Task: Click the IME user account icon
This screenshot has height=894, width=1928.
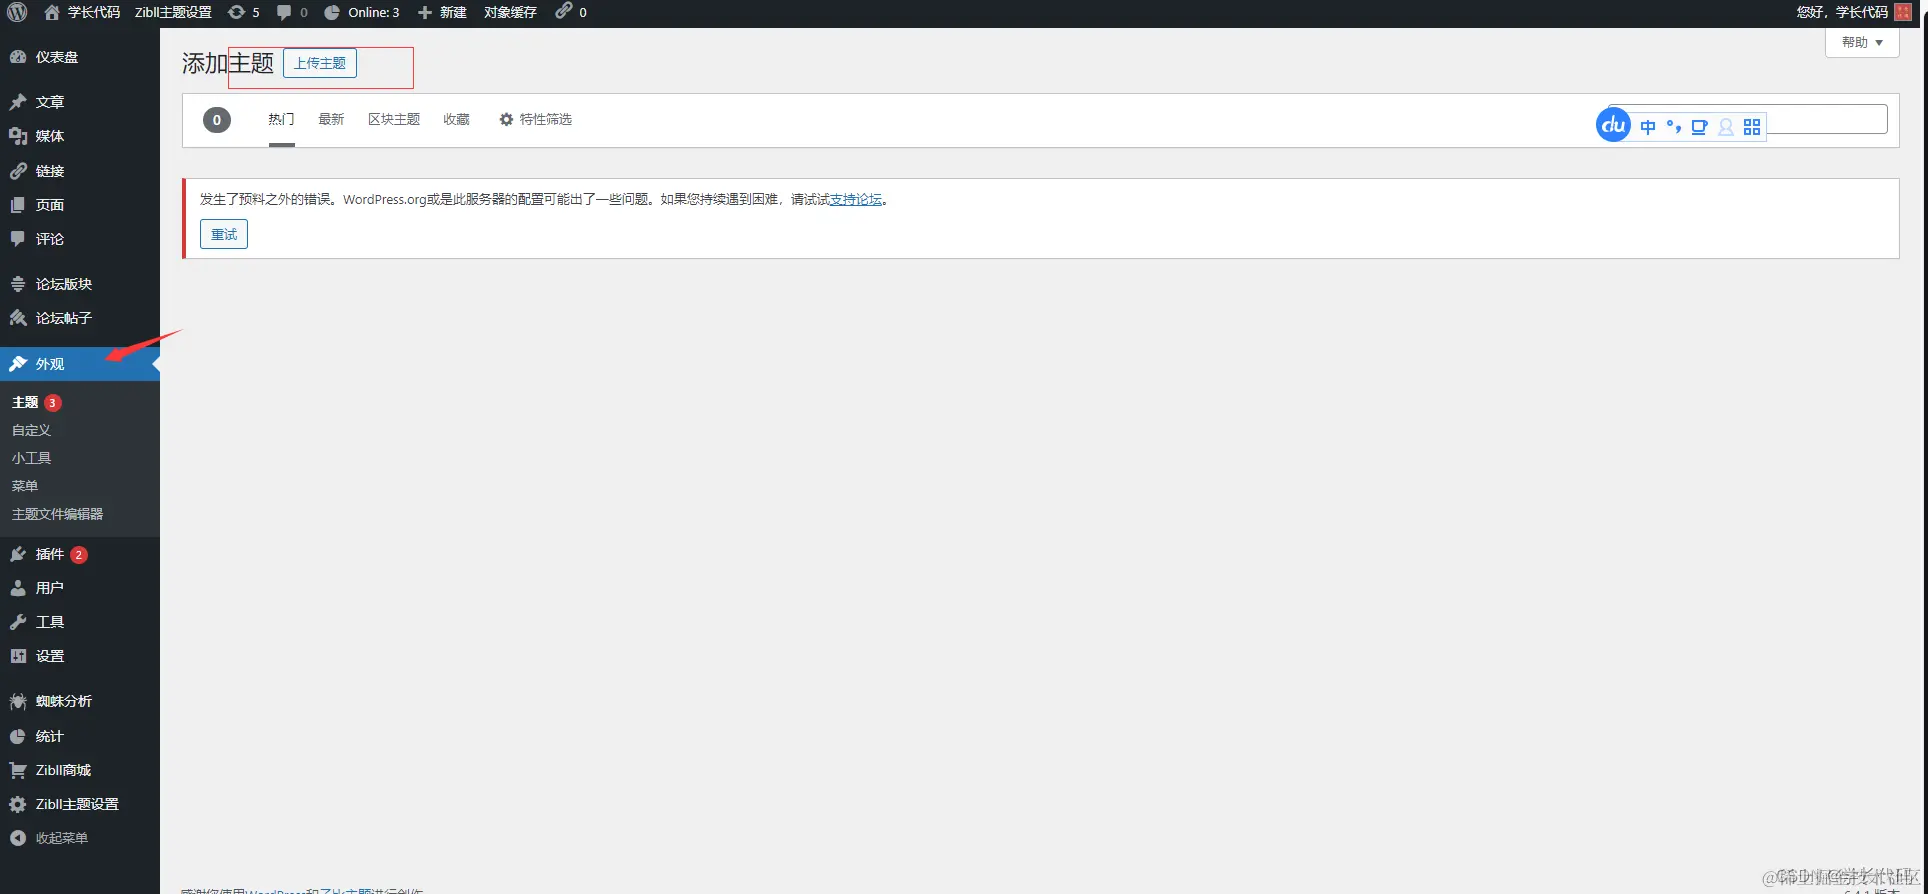Action: tap(1726, 127)
